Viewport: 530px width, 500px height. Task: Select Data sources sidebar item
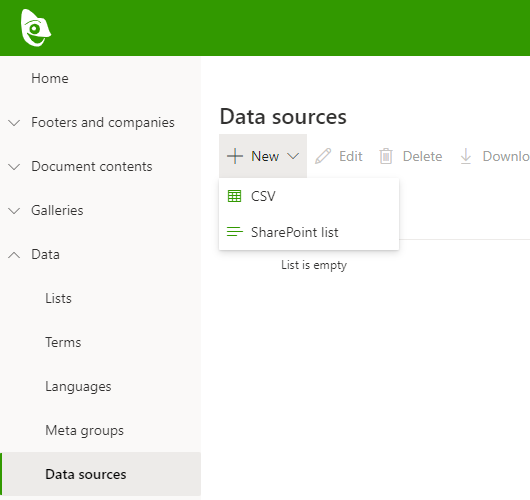[x=100, y=474]
